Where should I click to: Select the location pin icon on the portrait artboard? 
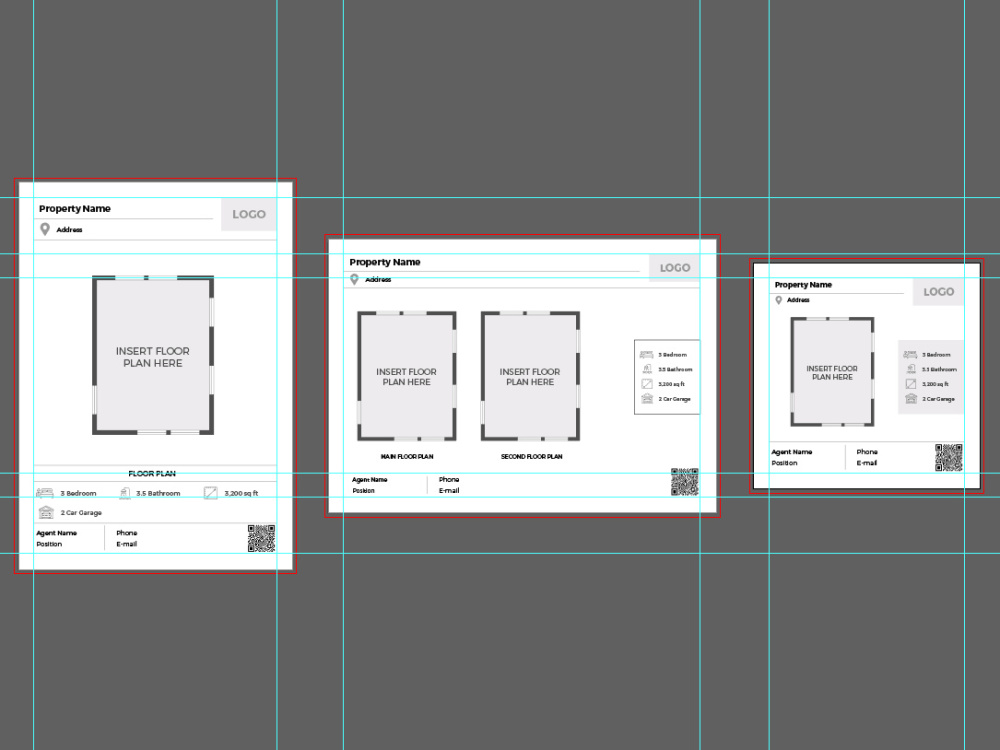pos(45,229)
